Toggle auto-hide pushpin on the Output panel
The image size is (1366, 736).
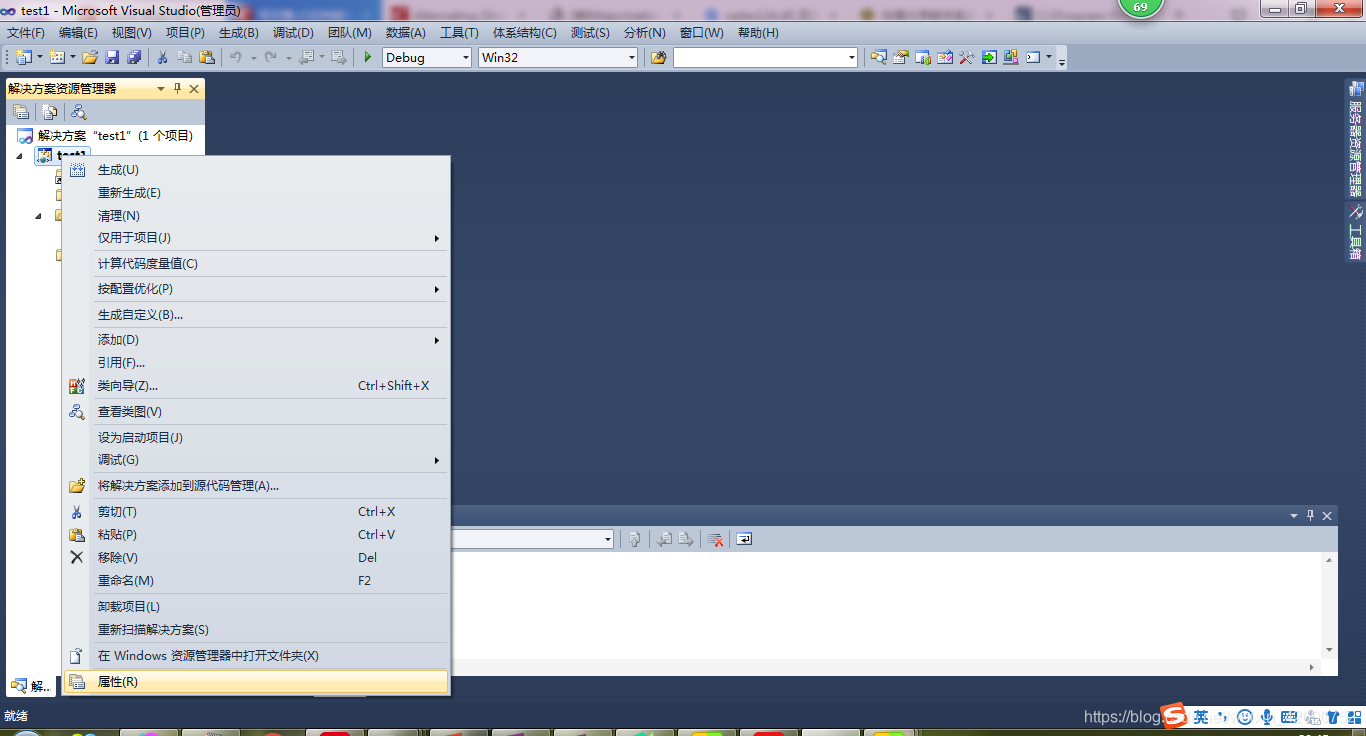coord(1310,515)
